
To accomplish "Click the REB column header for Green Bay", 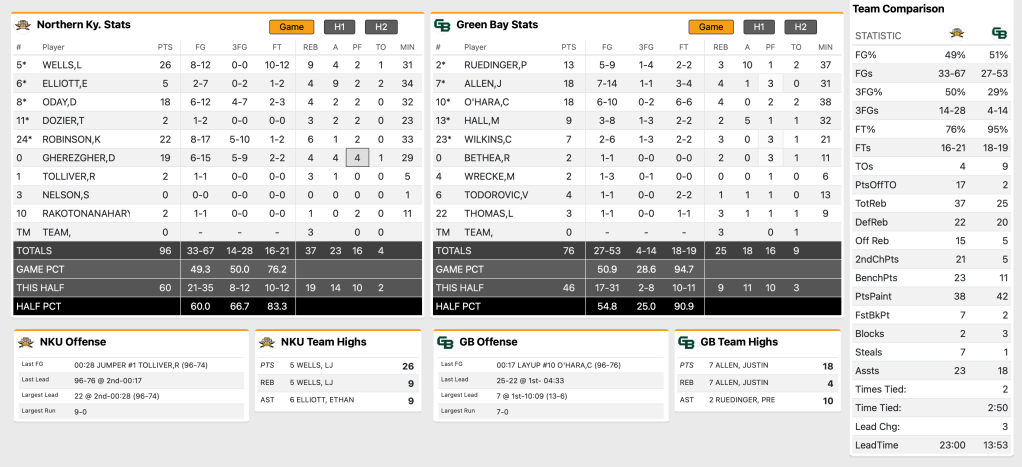I will [720, 47].
